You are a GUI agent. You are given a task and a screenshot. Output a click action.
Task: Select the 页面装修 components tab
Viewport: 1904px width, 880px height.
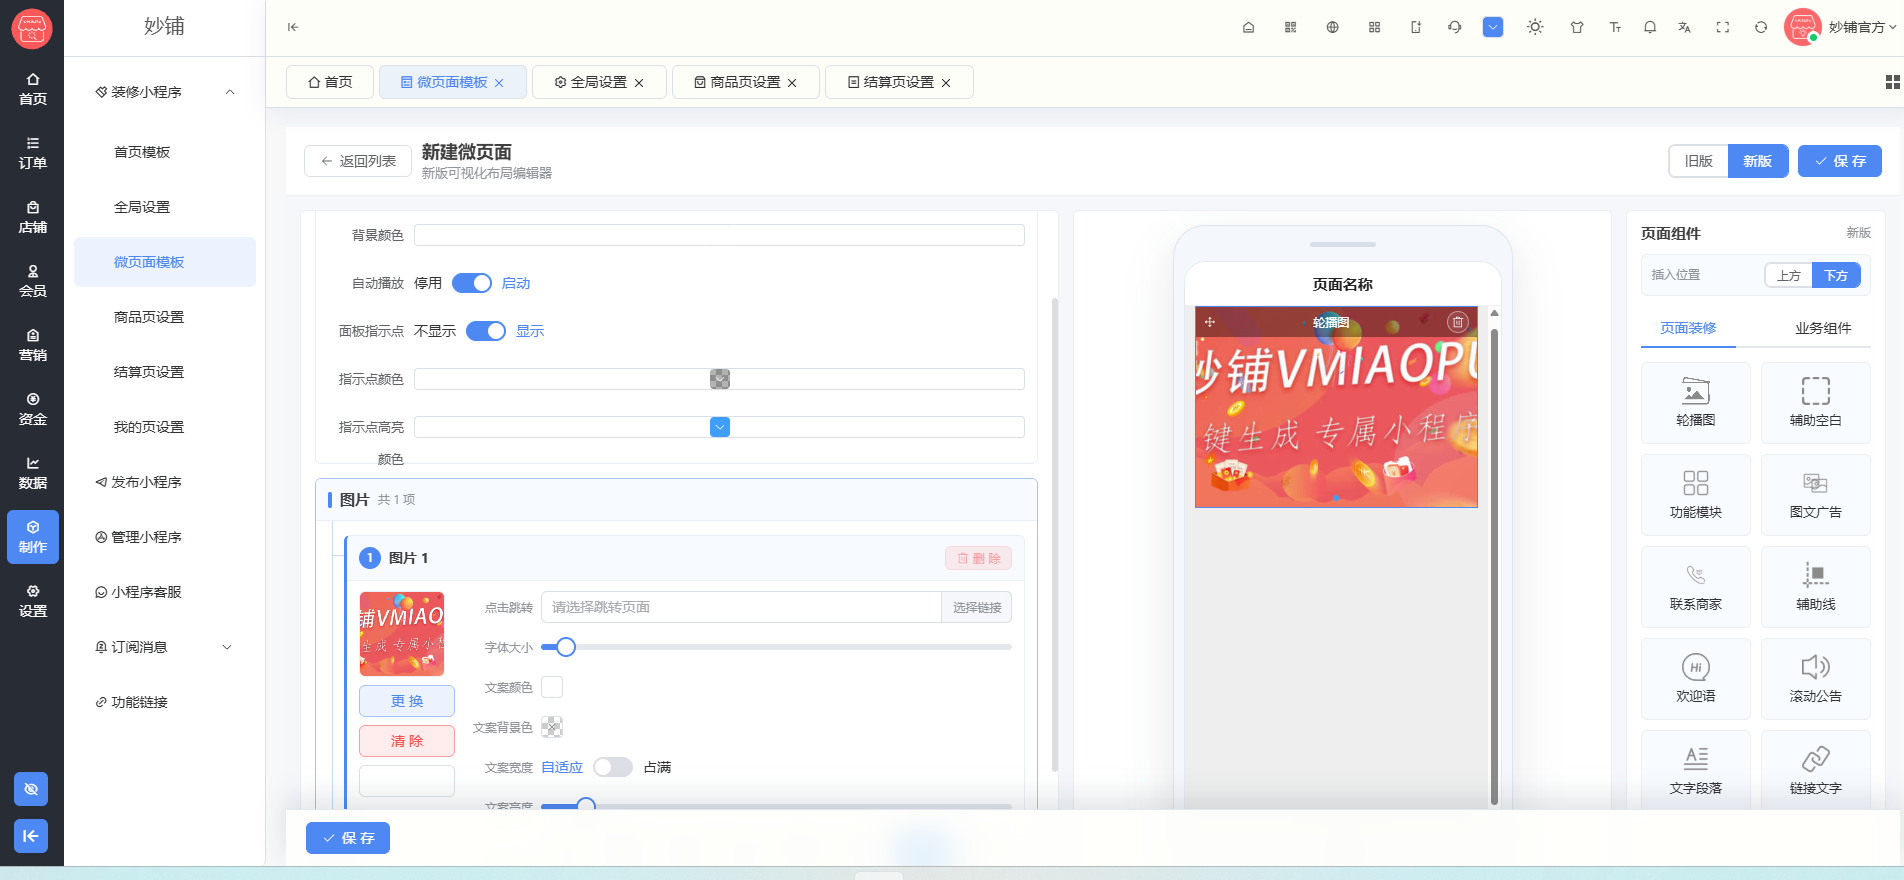1688,328
